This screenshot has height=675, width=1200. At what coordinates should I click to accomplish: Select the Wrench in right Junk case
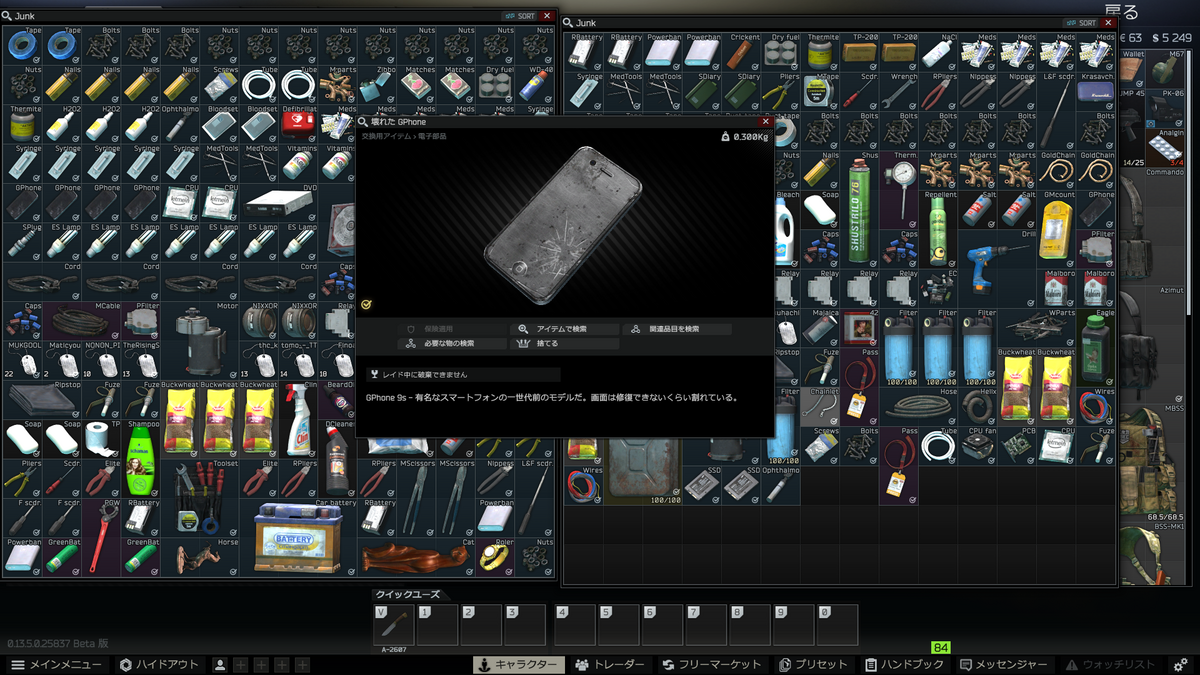point(899,91)
